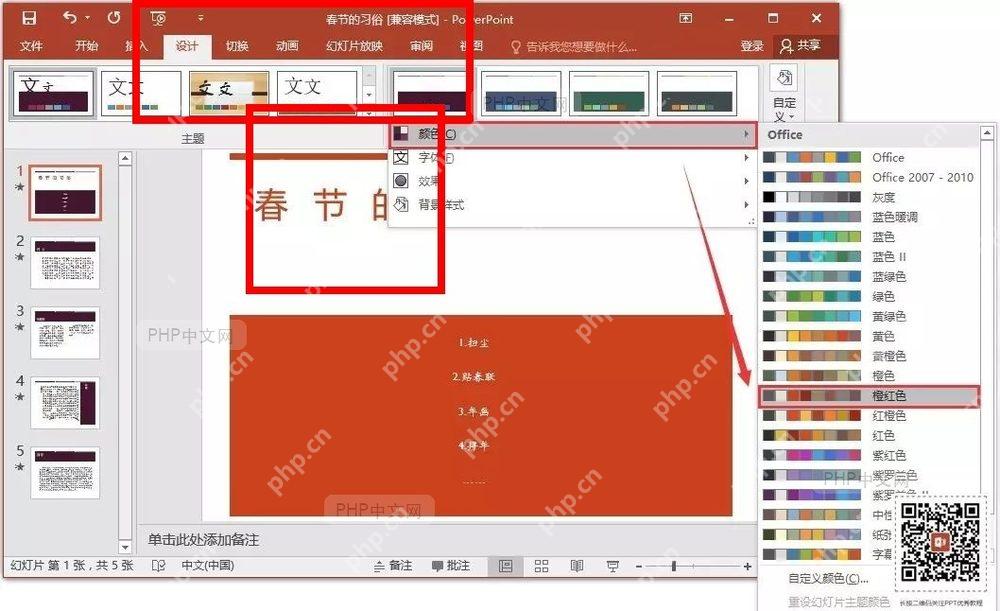Open the 背景样式 background styles submenu
This screenshot has width=1000, height=611.
pyautogui.click(x=572, y=205)
